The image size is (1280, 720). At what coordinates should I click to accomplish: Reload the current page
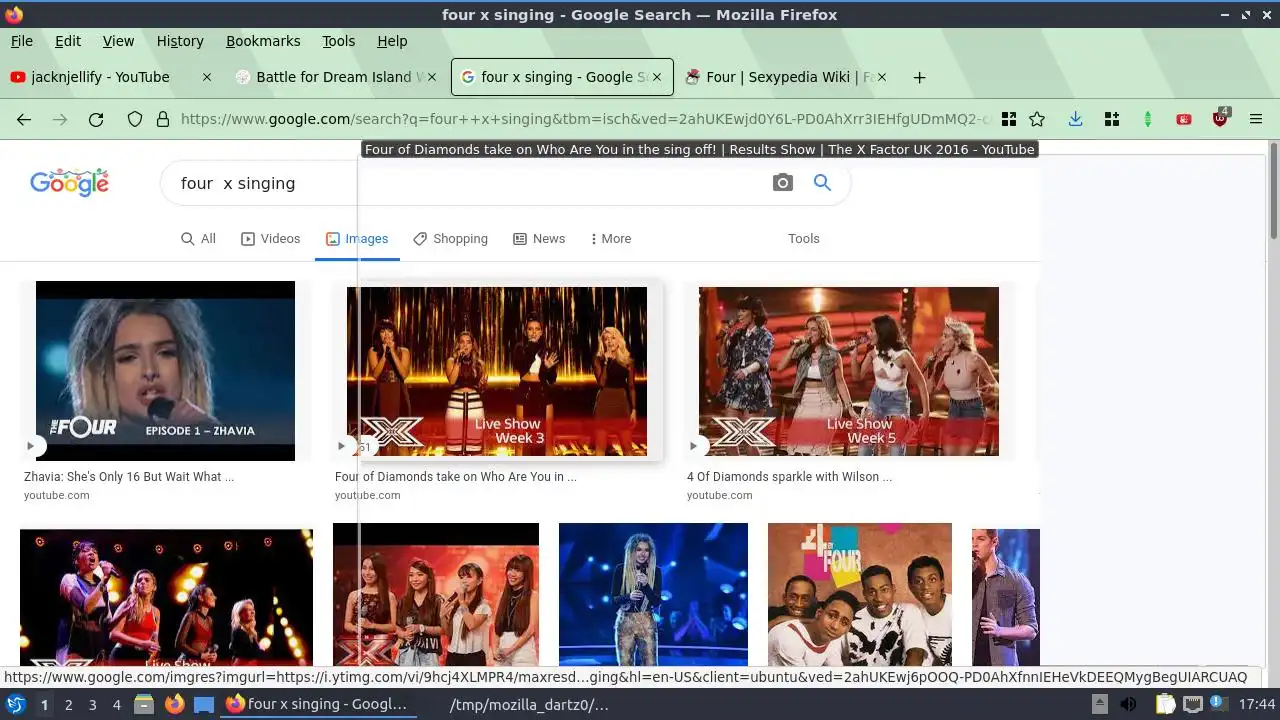point(96,119)
